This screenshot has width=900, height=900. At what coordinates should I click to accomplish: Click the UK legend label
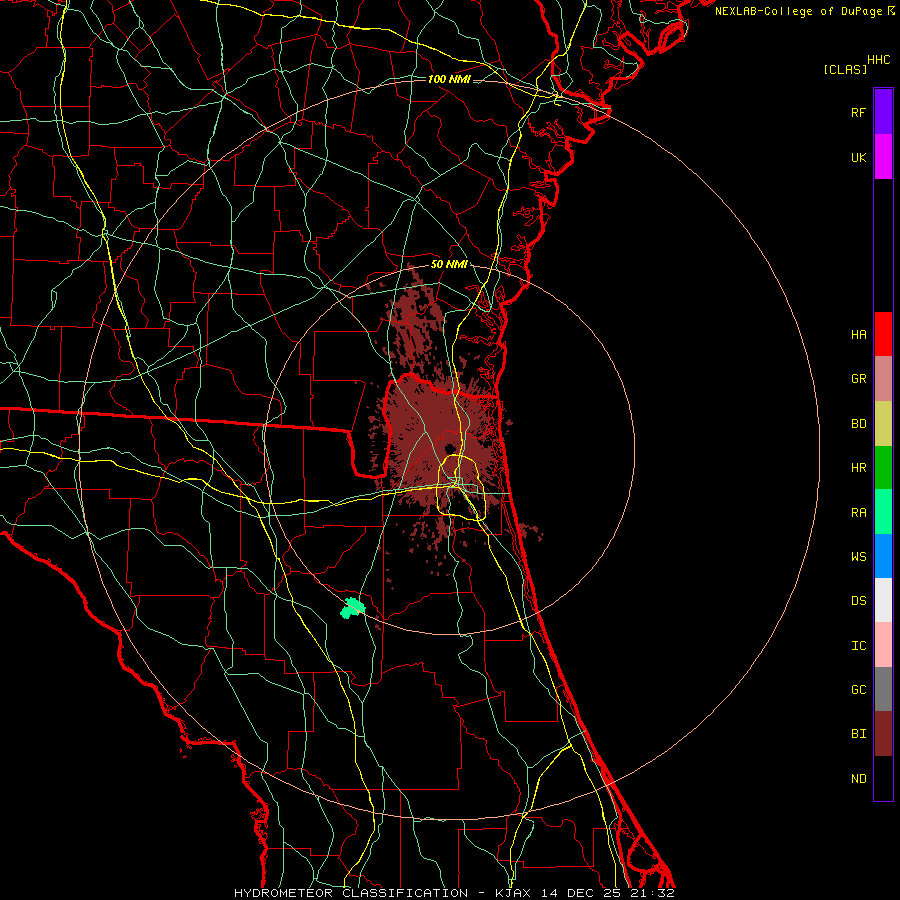[x=858, y=157]
